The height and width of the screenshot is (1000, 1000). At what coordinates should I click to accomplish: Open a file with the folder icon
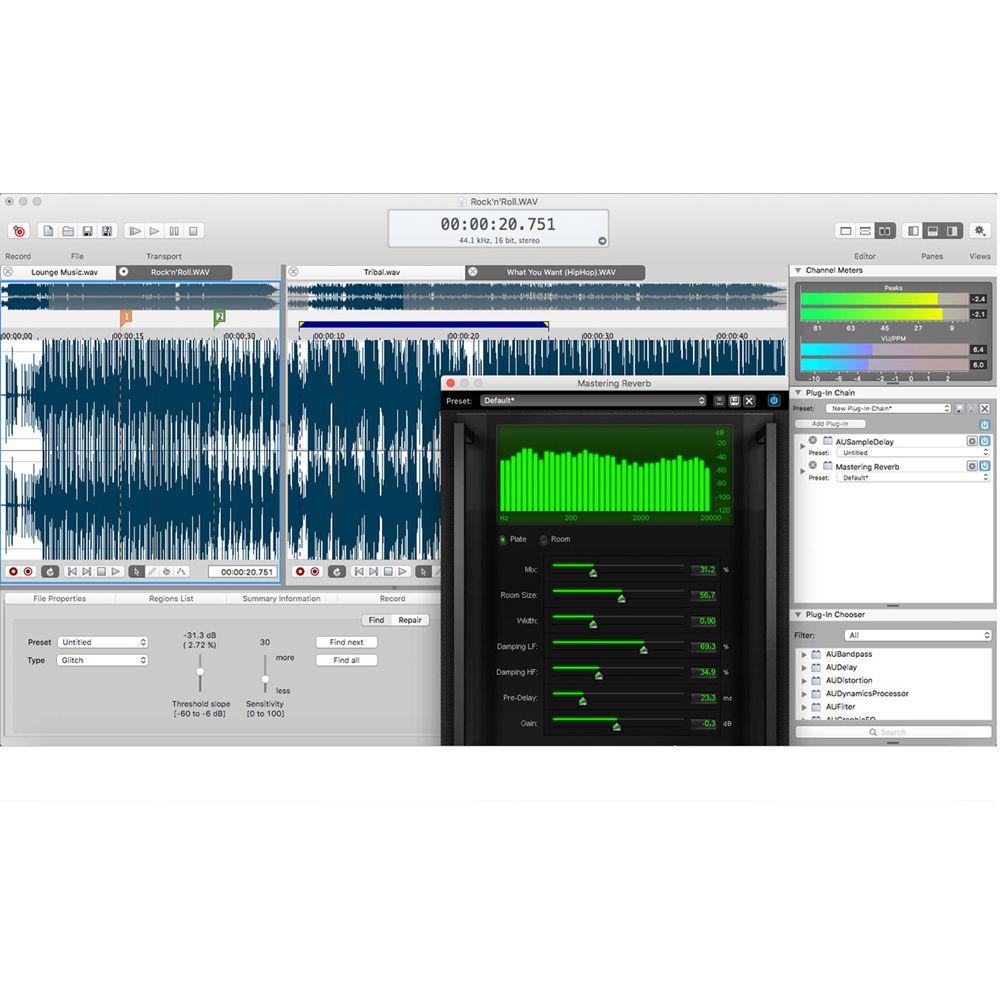click(67, 230)
